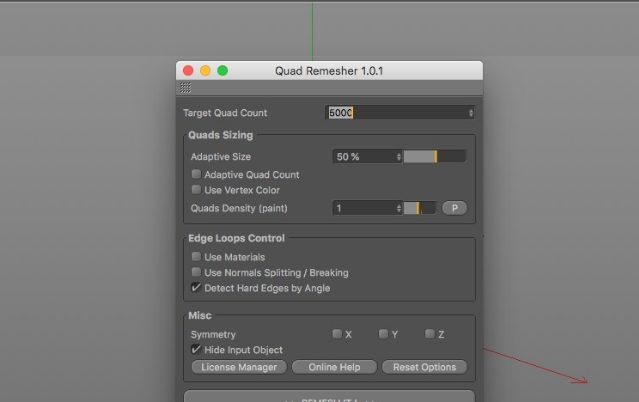Viewport: 639px width, 402px height.
Task: Click the Target Quad Count field
Action: pyautogui.click(x=396, y=113)
